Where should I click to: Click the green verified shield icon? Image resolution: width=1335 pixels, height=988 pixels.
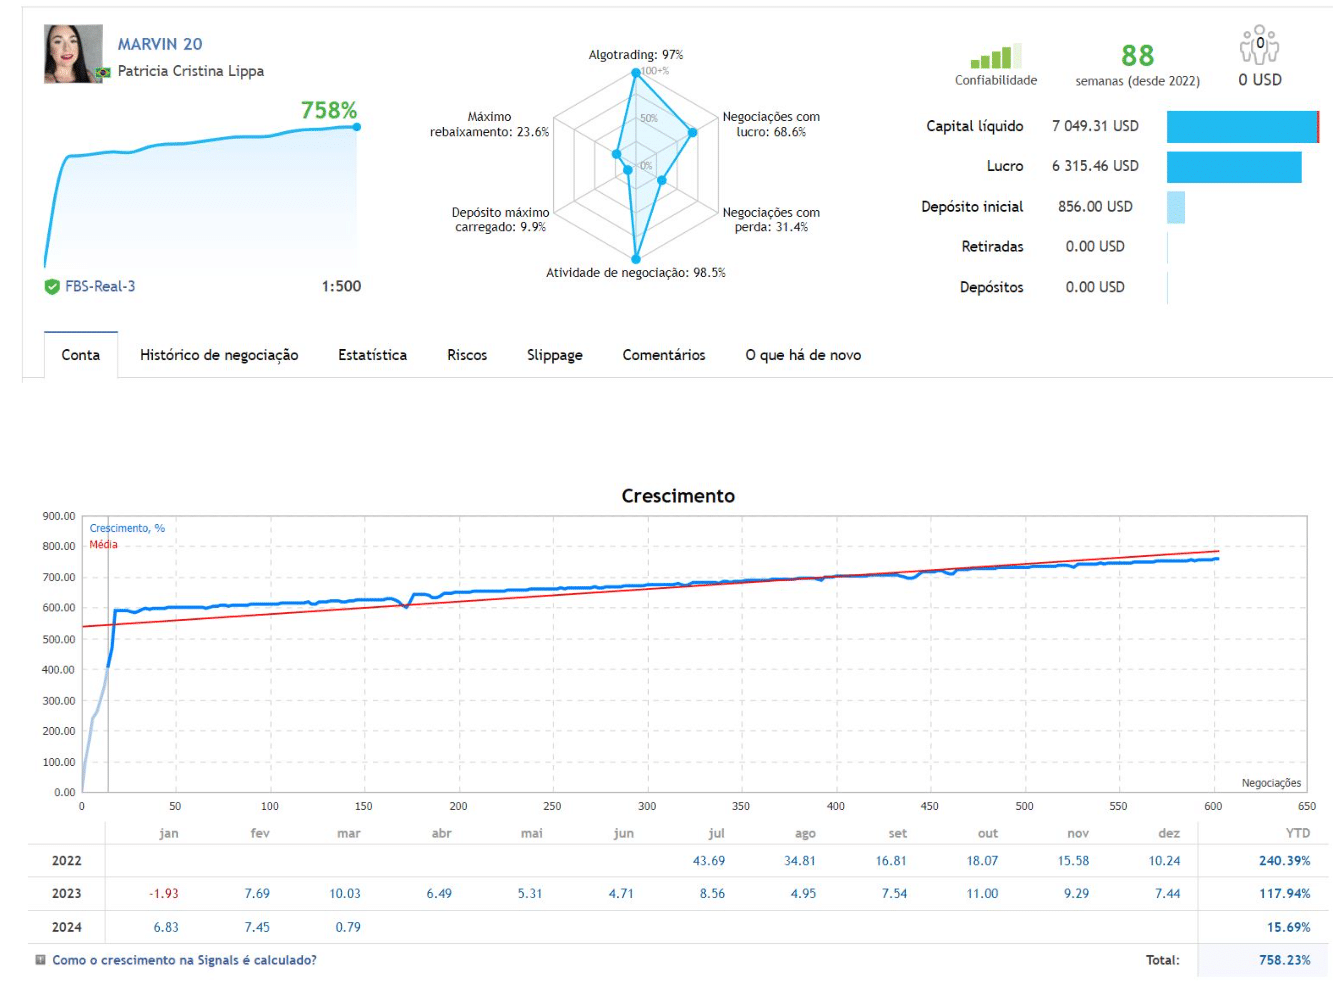(52, 287)
